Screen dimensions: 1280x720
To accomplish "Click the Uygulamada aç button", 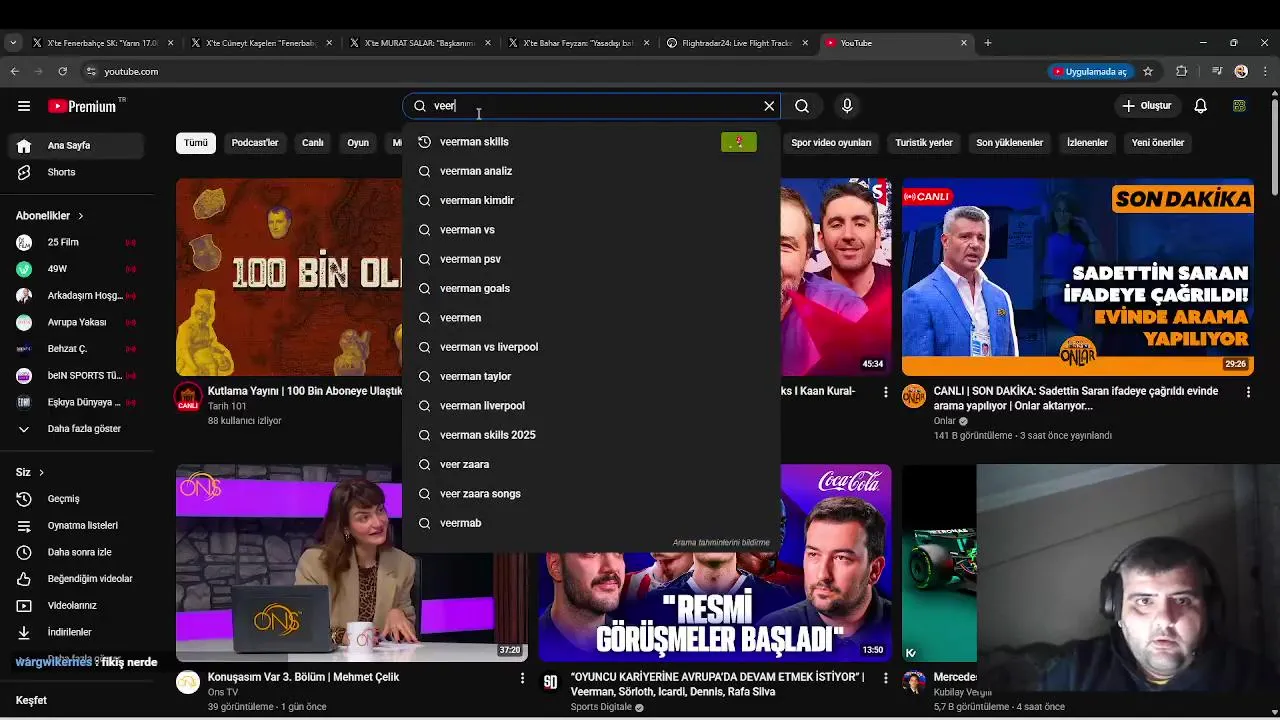I will pyautogui.click(x=1090, y=71).
